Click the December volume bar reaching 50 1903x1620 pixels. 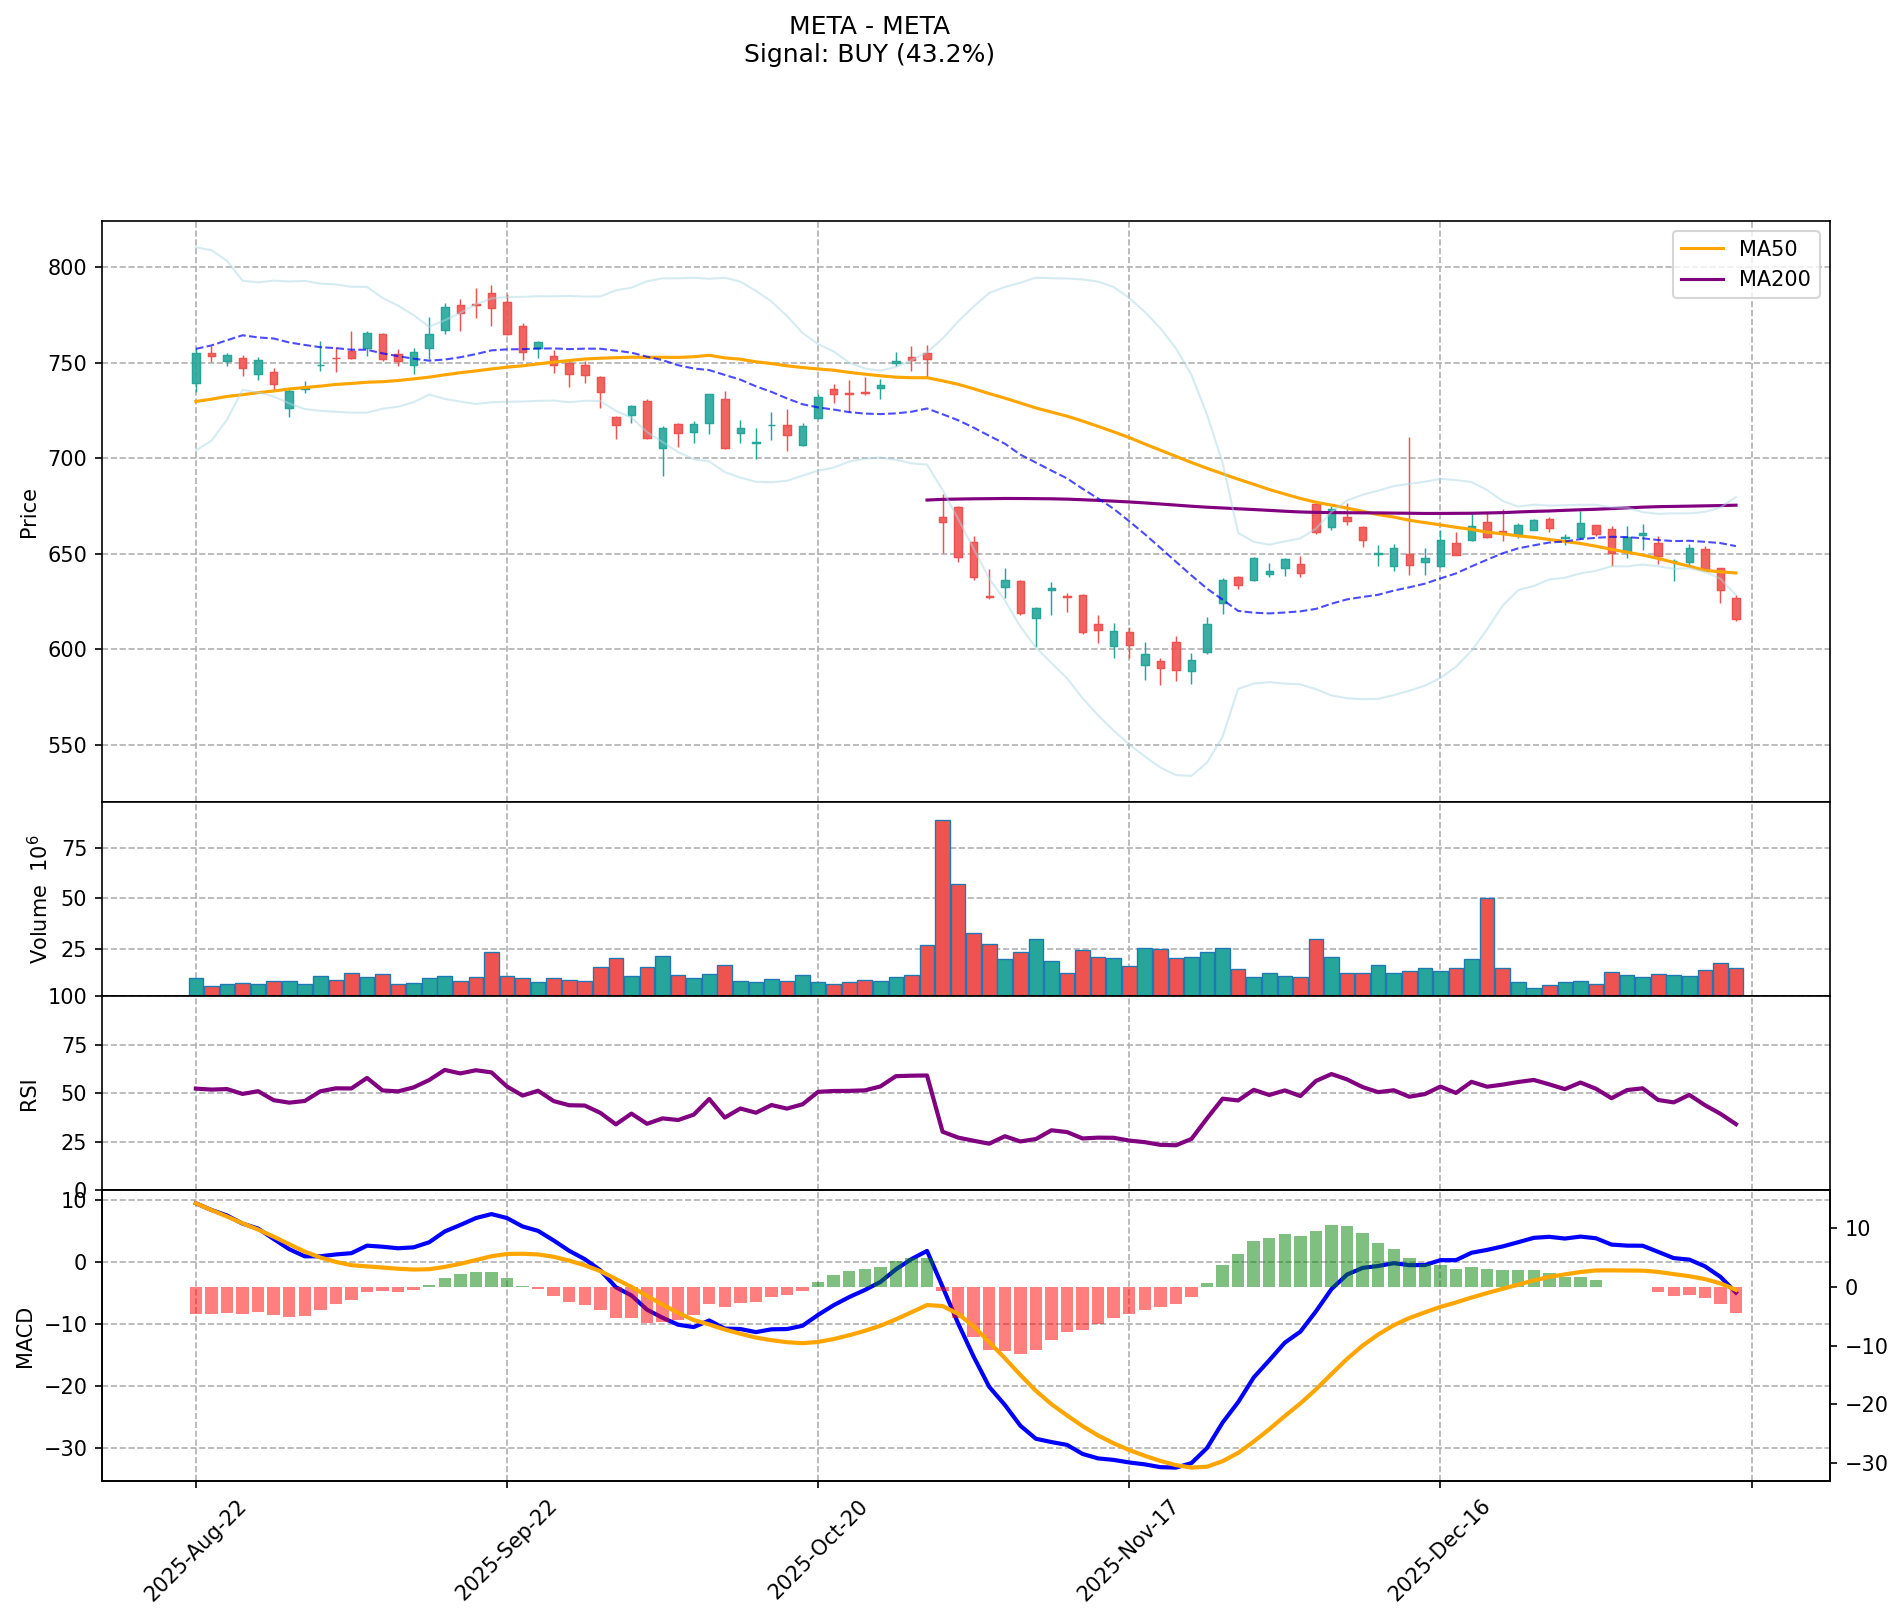(x=1487, y=946)
